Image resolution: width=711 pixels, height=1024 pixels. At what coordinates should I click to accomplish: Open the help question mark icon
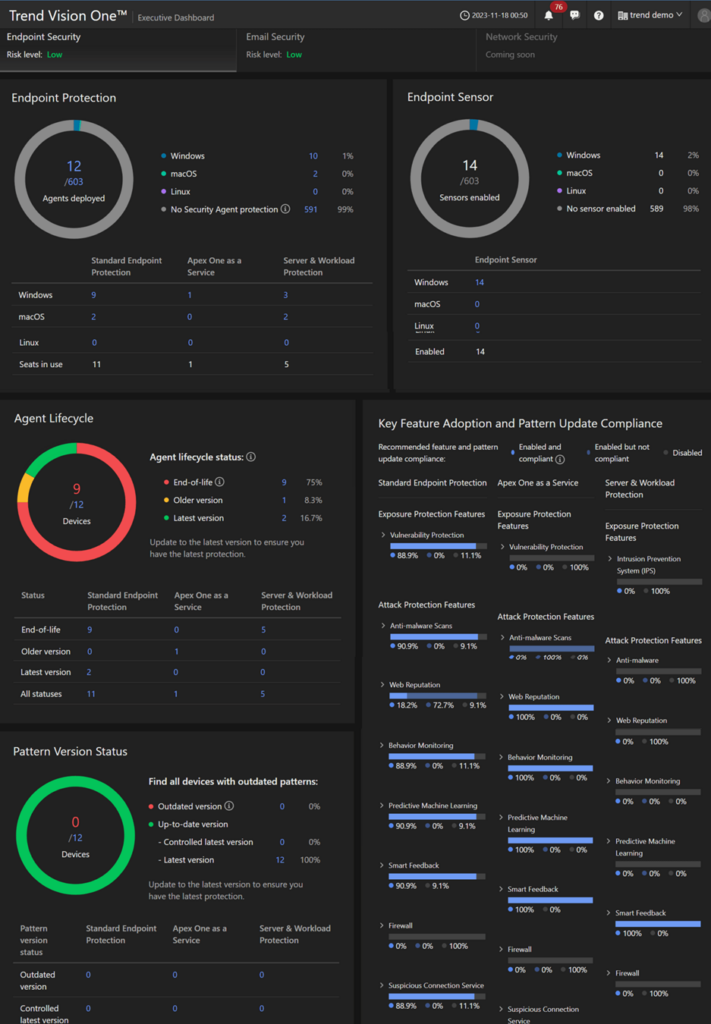(x=599, y=16)
